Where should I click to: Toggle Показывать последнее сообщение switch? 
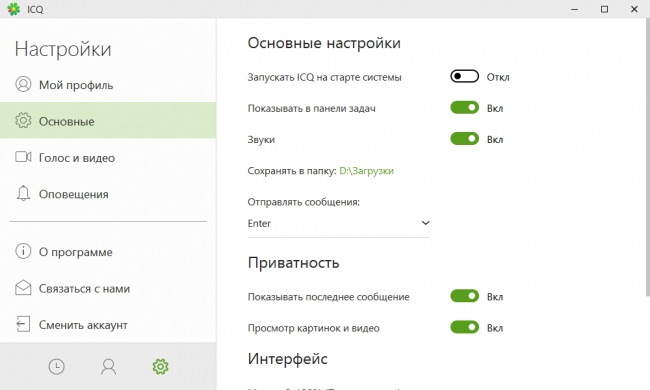click(464, 296)
